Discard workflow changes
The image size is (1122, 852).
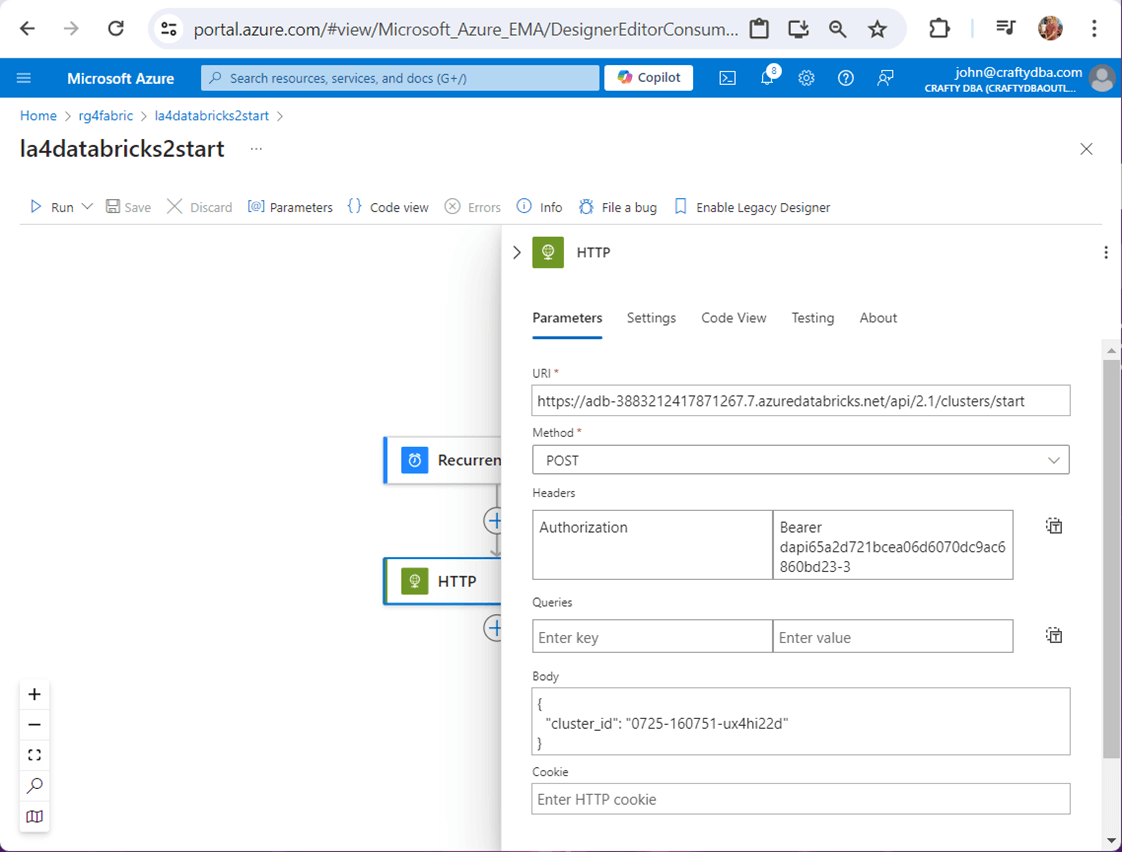tap(200, 207)
